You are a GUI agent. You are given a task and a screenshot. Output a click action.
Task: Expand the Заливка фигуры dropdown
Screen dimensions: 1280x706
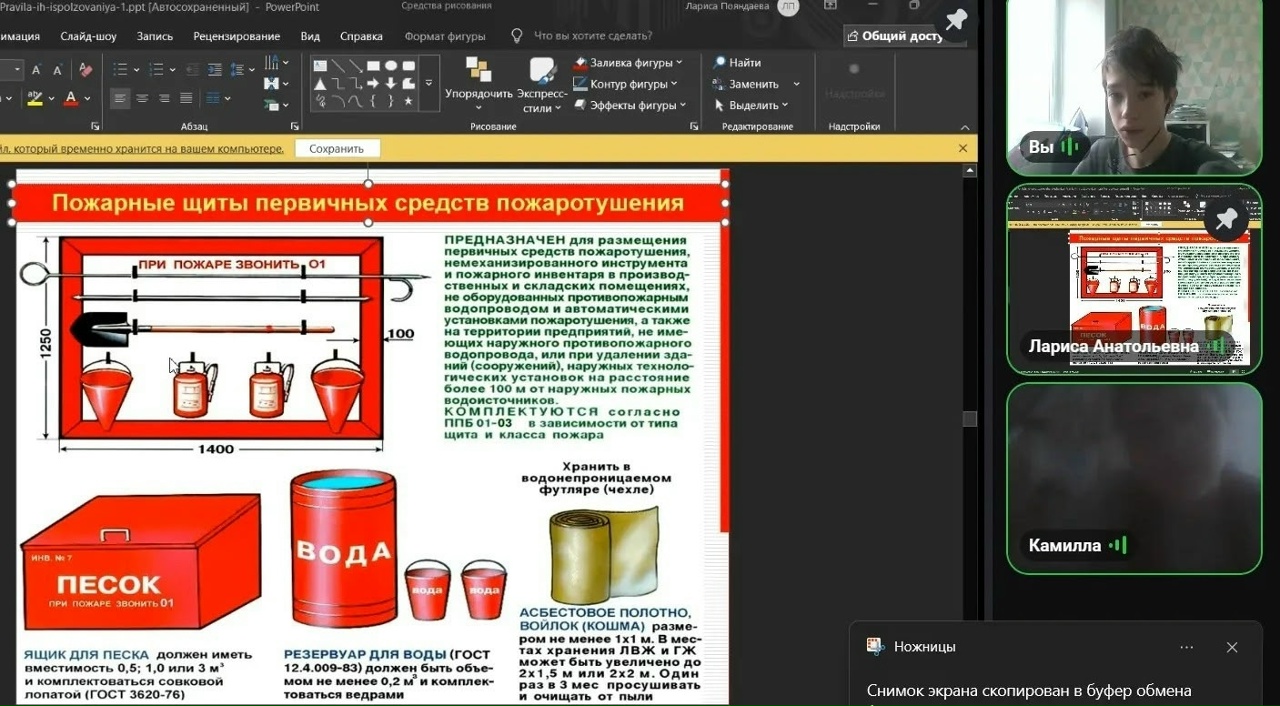[x=679, y=62]
